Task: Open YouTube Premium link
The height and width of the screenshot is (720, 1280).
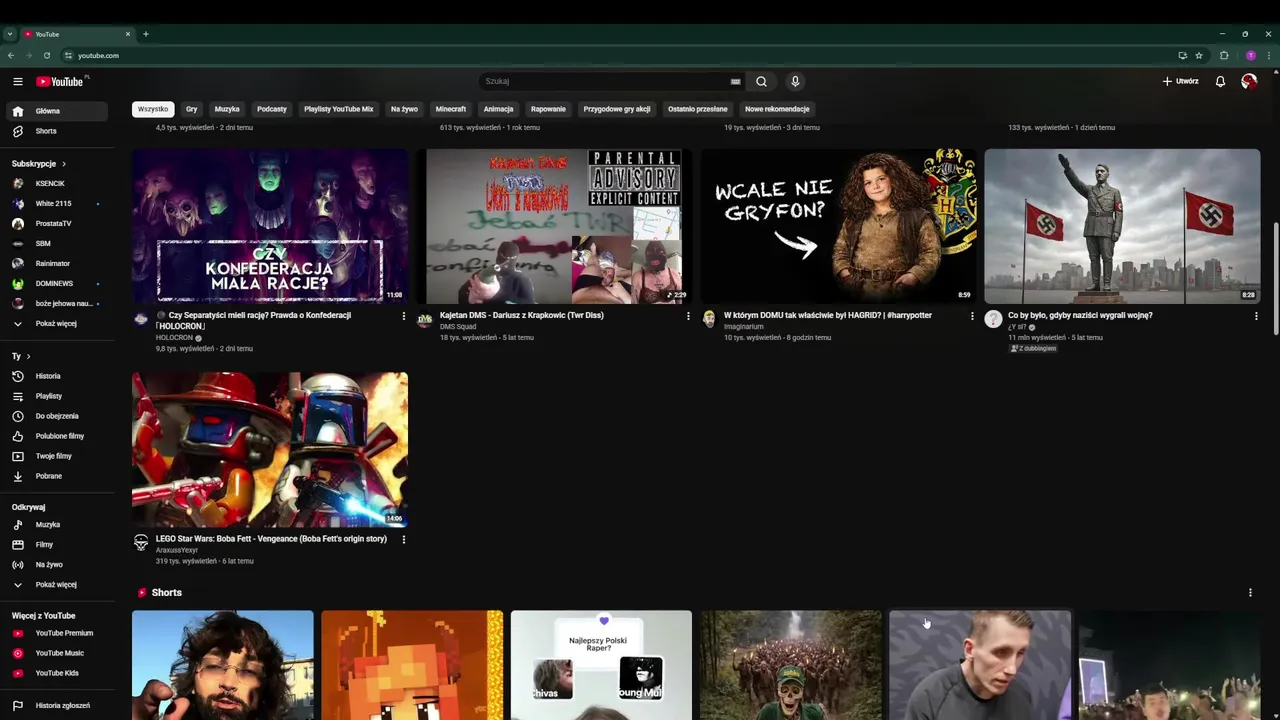Action: click(55, 633)
